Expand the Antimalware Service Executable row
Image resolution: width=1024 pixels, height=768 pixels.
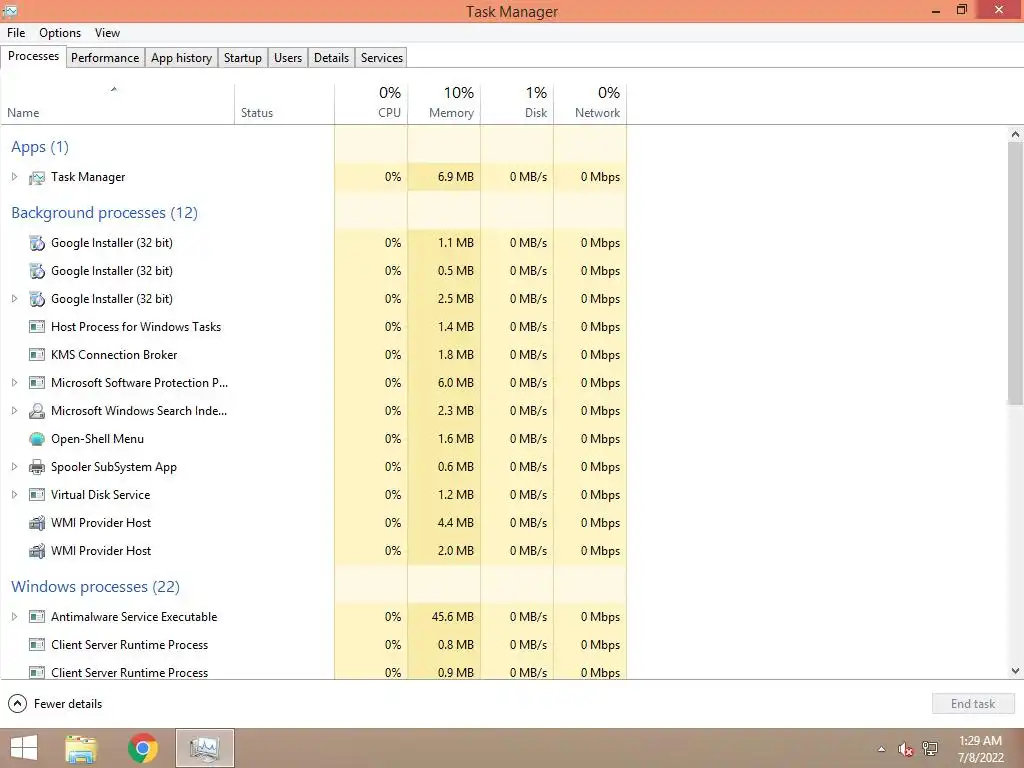(x=14, y=616)
